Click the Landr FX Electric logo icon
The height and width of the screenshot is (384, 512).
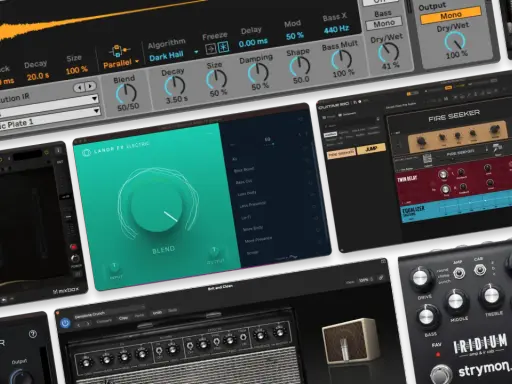point(86,153)
